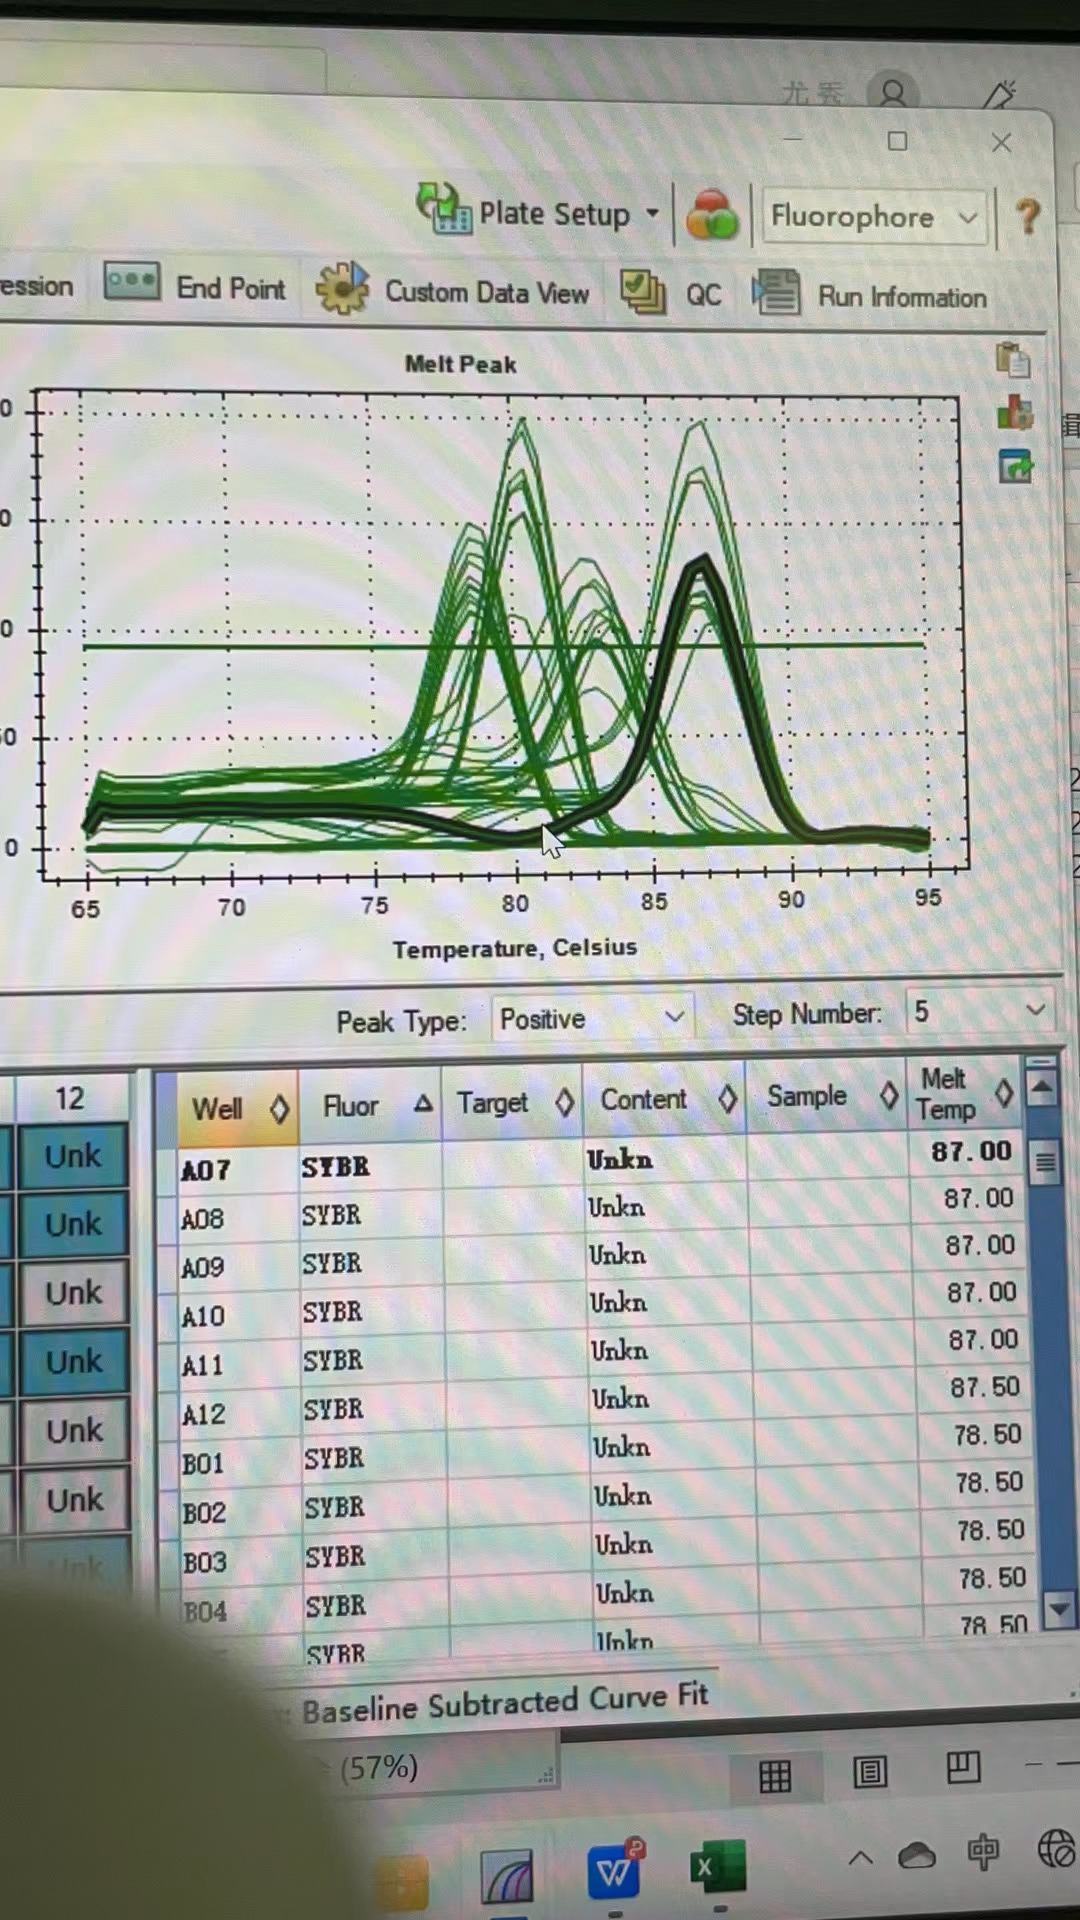
Task: Switch to the End Point tab
Action: point(197,287)
